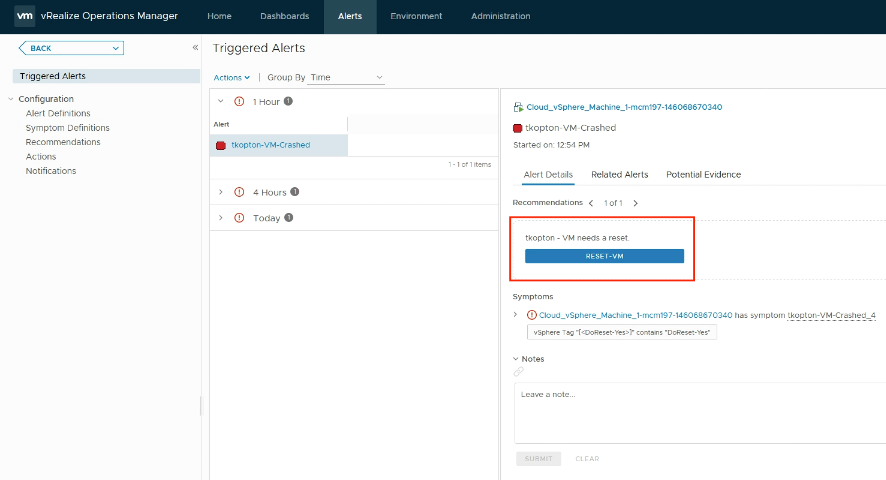Click the VMware vm logo icon
Viewport: 886px width, 480px height.
[25, 16]
